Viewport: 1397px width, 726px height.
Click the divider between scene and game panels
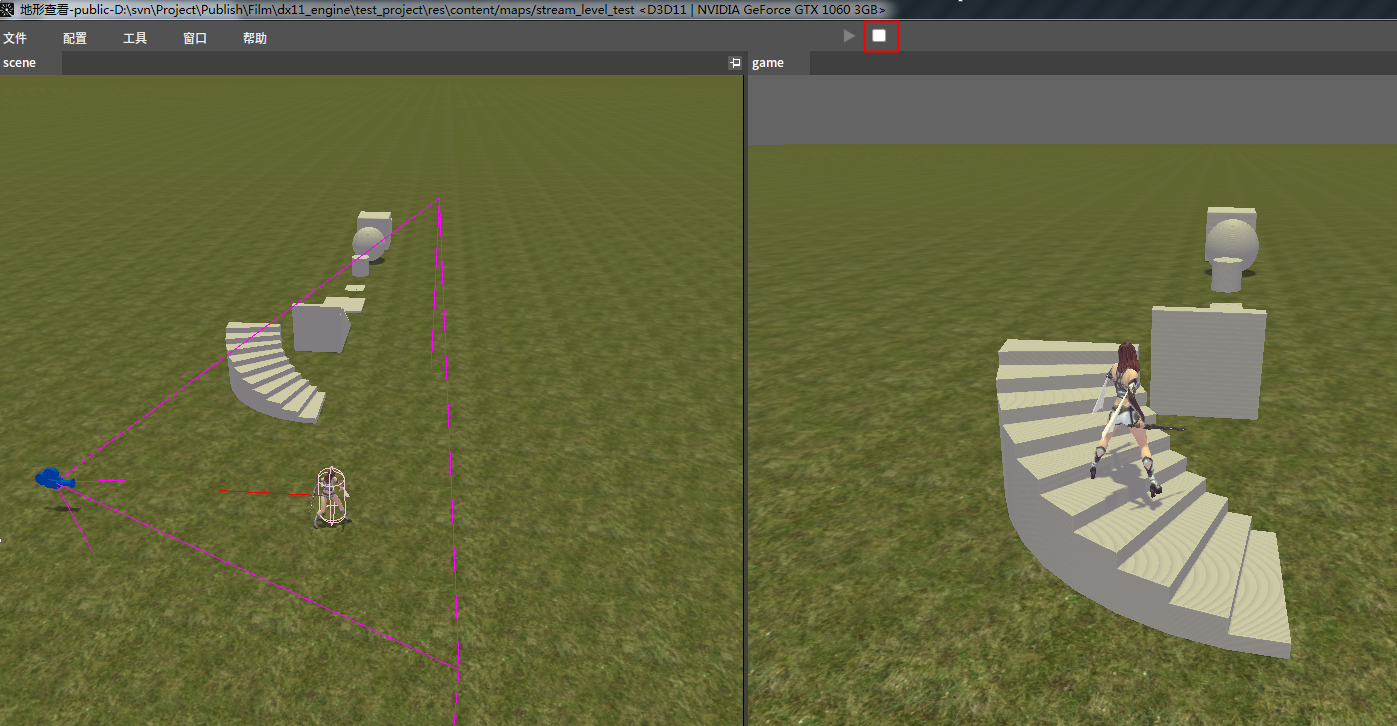[x=745, y=400]
